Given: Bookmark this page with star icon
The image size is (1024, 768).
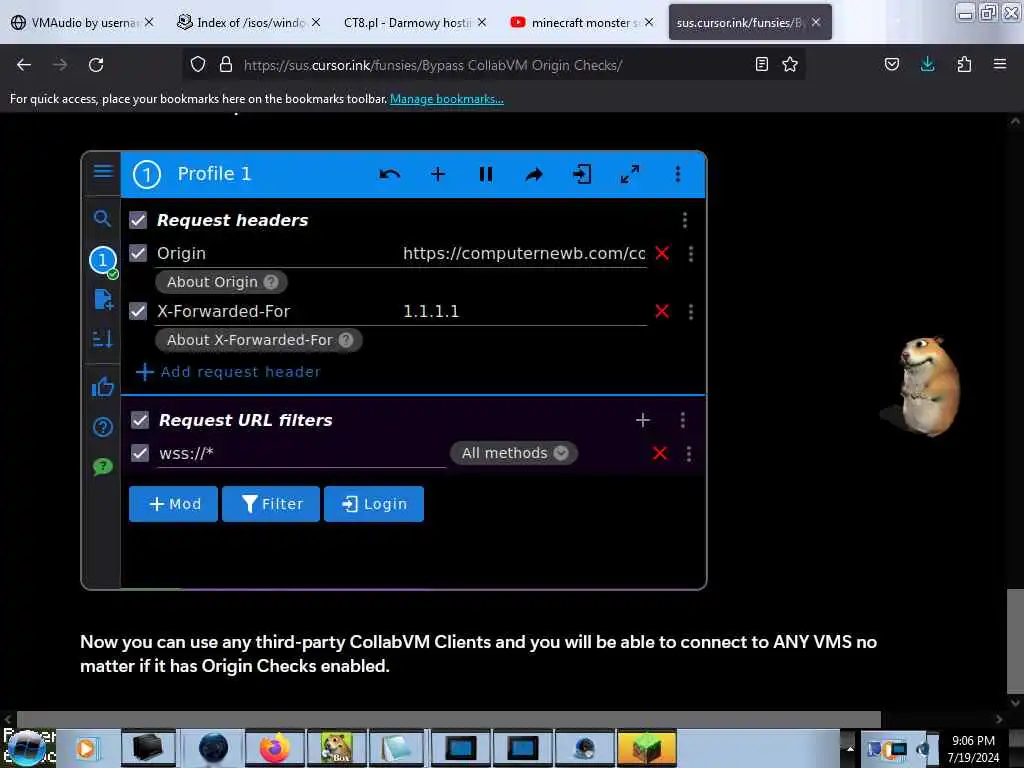Looking at the screenshot, I should (x=790, y=64).
